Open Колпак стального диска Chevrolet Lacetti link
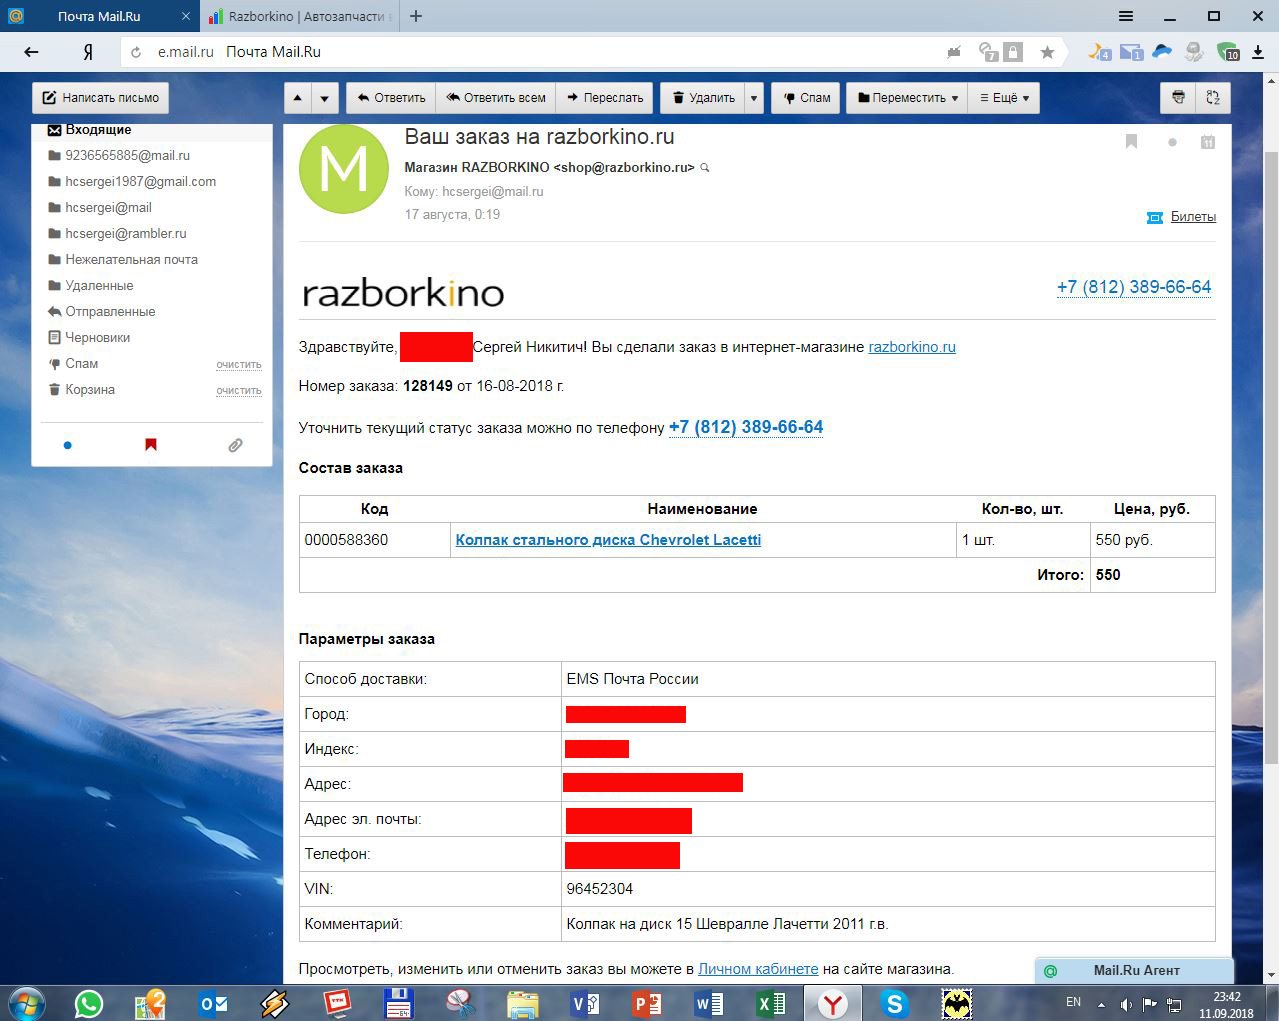This screenshot has width=1279, height=1021. [608, 540]
